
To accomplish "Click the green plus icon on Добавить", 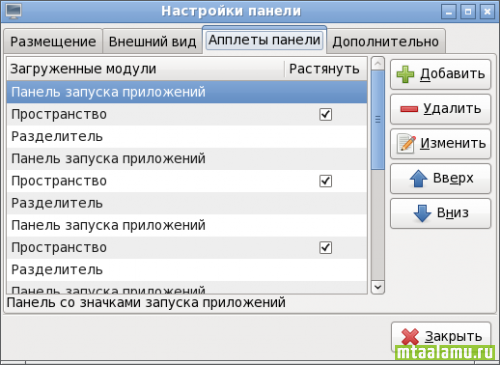I will click(x=405, y=74).
